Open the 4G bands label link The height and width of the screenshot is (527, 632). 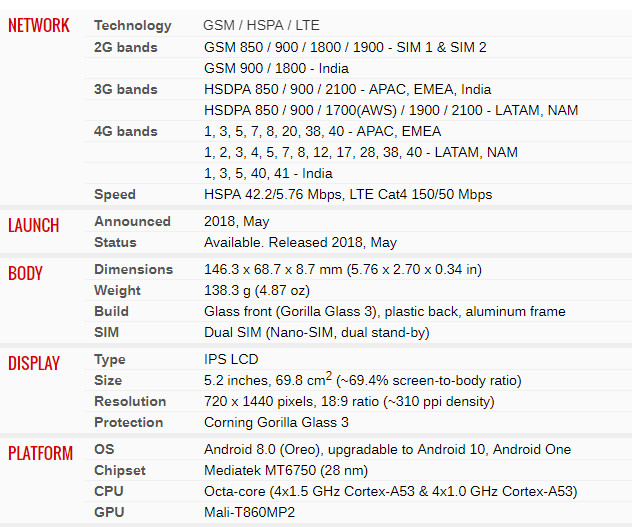pyautogui.click(x=125, y=131)
